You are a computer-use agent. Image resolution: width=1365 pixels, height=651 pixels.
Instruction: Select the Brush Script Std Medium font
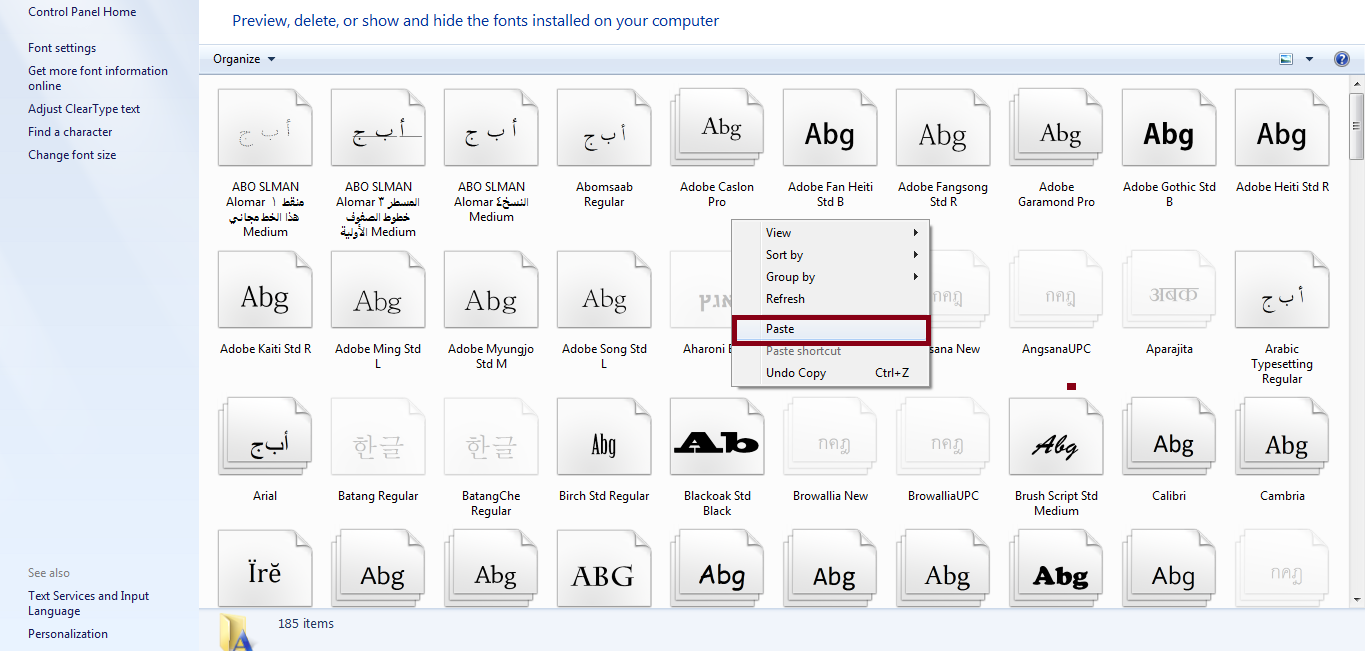(x=1056, y=443)
